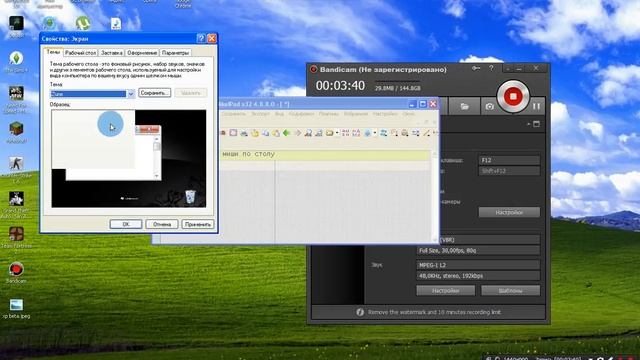Click Отмена in the display dialog

(x=162, y=224)
